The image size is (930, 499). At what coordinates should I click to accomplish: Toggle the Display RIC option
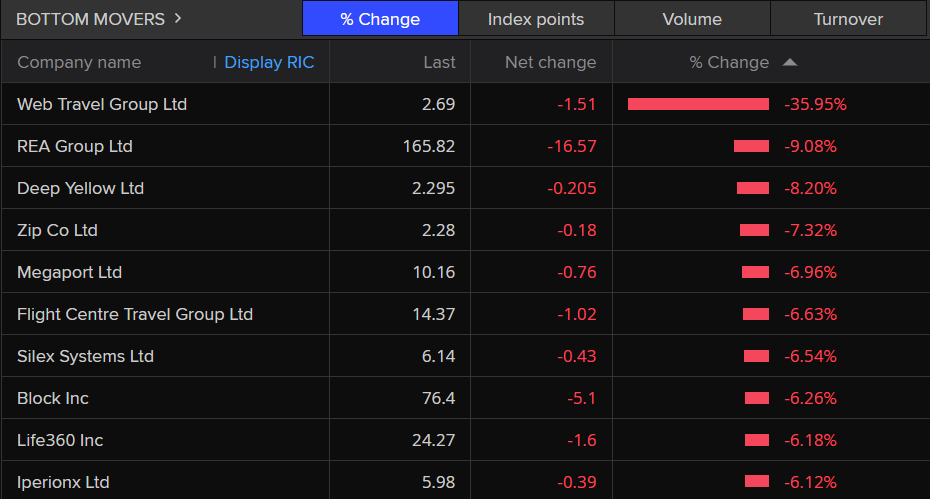[268, 62]
